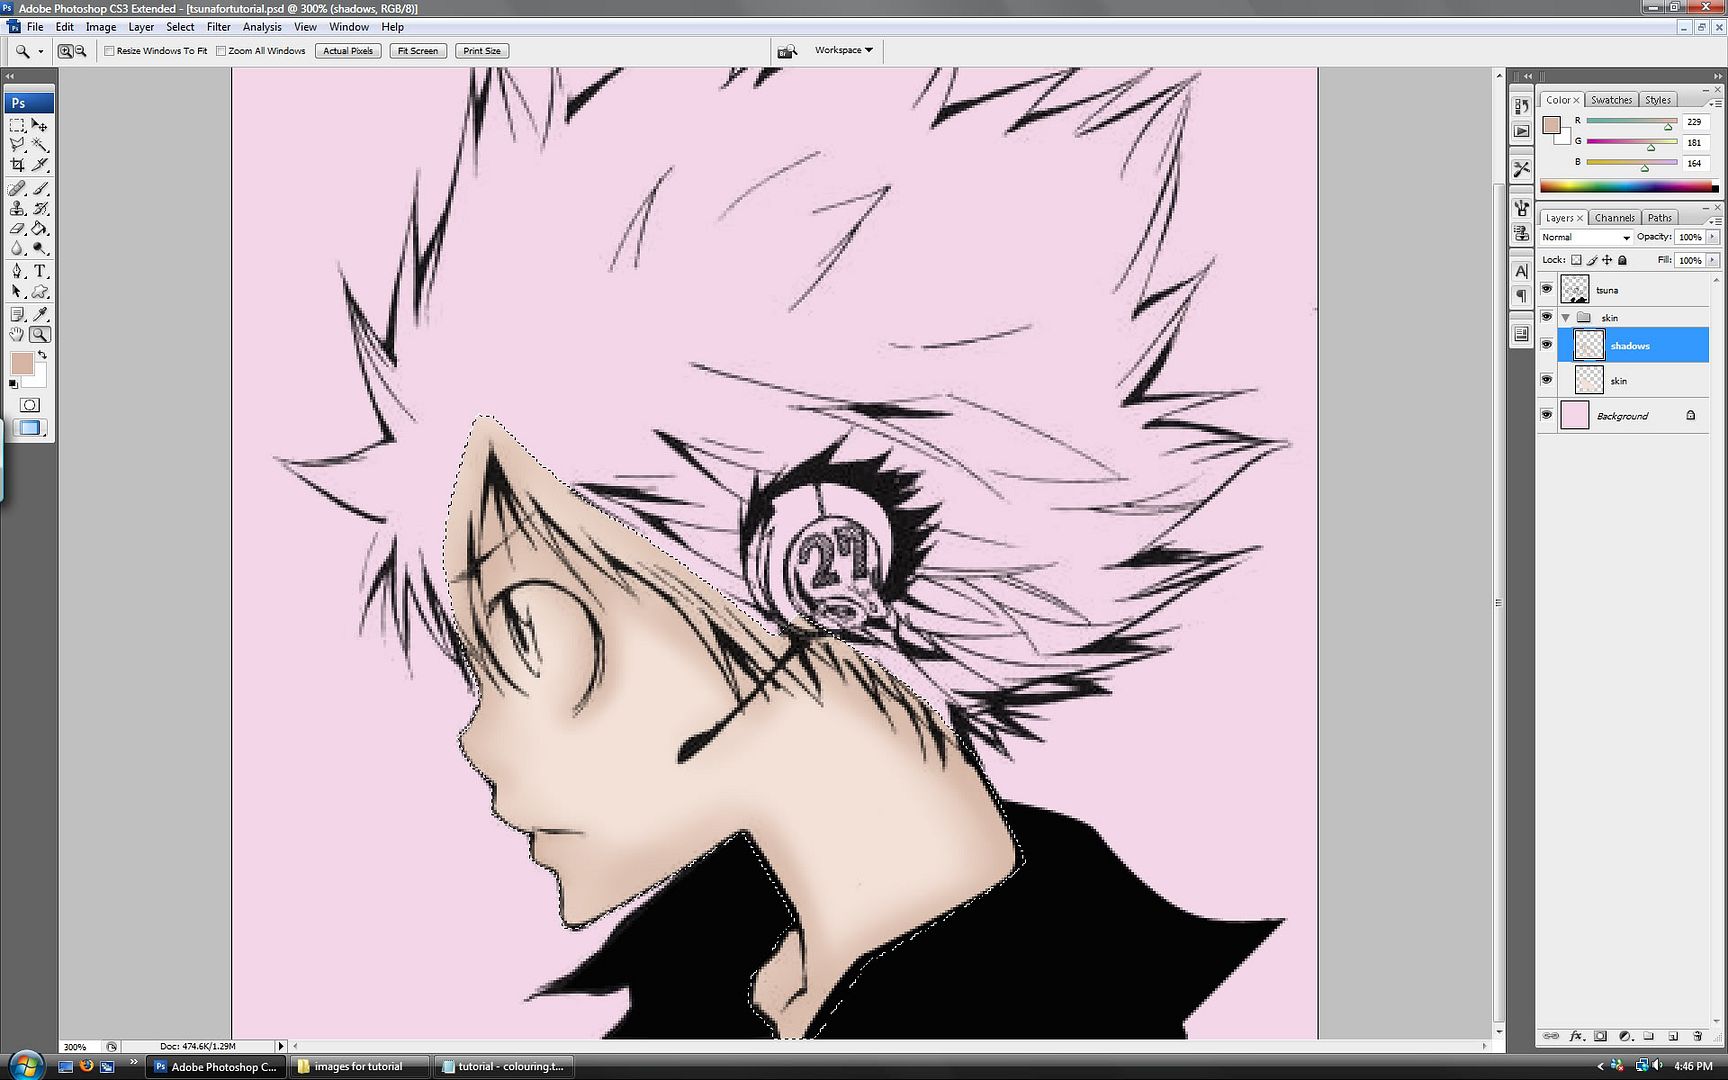Select the Rectangular Marquee tool
The height and width of the screenshot is (1080, 1728).
18,126
